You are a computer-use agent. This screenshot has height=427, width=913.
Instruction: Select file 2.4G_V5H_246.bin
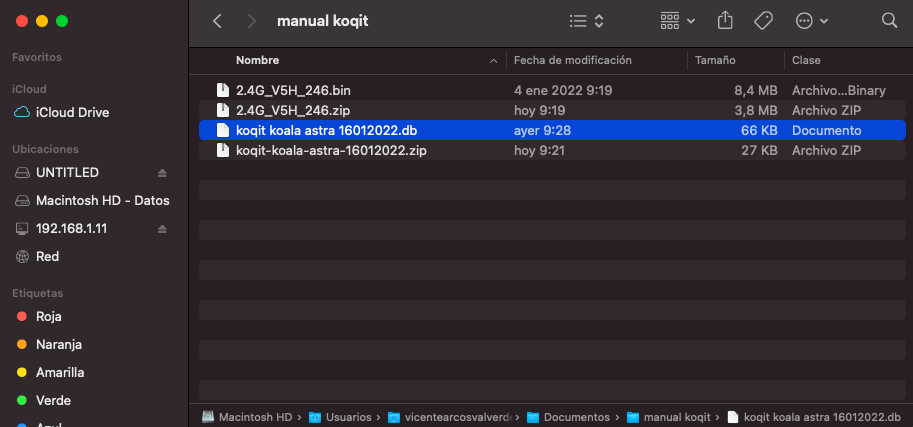(x=293, y=90)
